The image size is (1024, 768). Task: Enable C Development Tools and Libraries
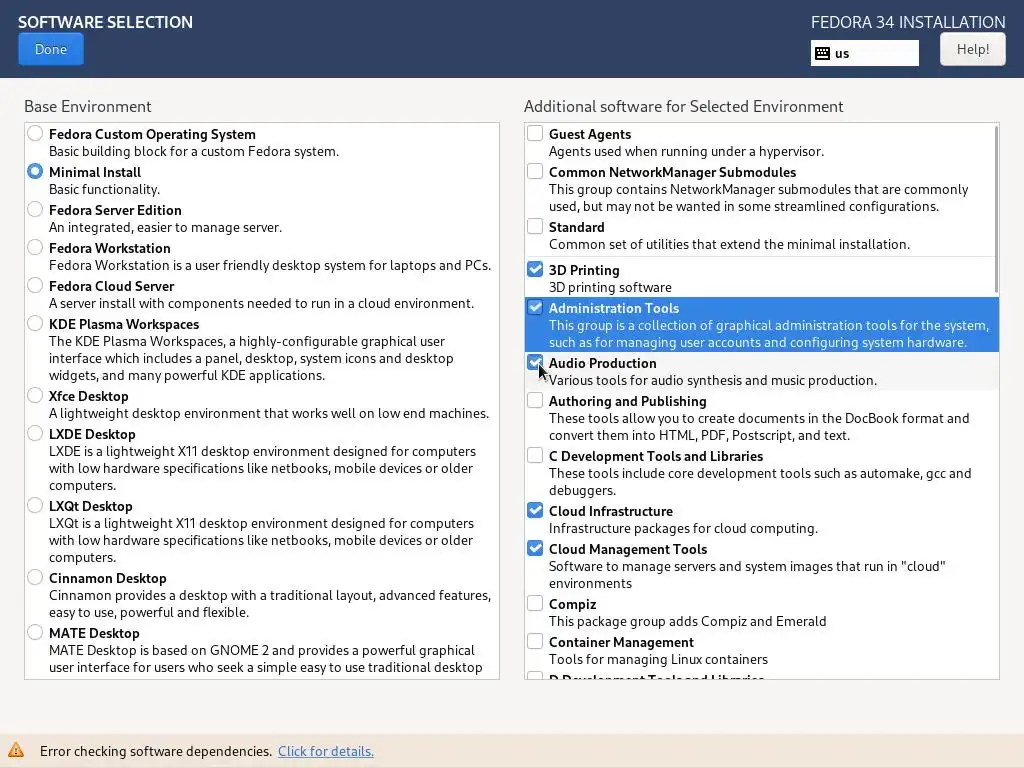coord(535,455)
